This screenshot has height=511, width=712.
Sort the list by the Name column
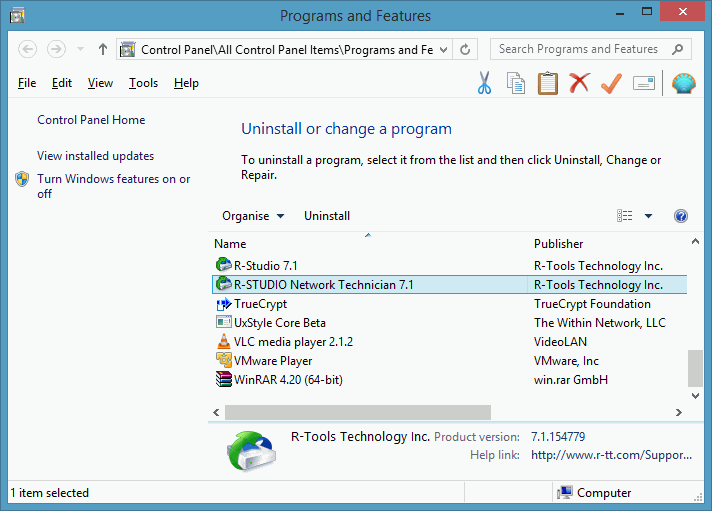point(230,244)
